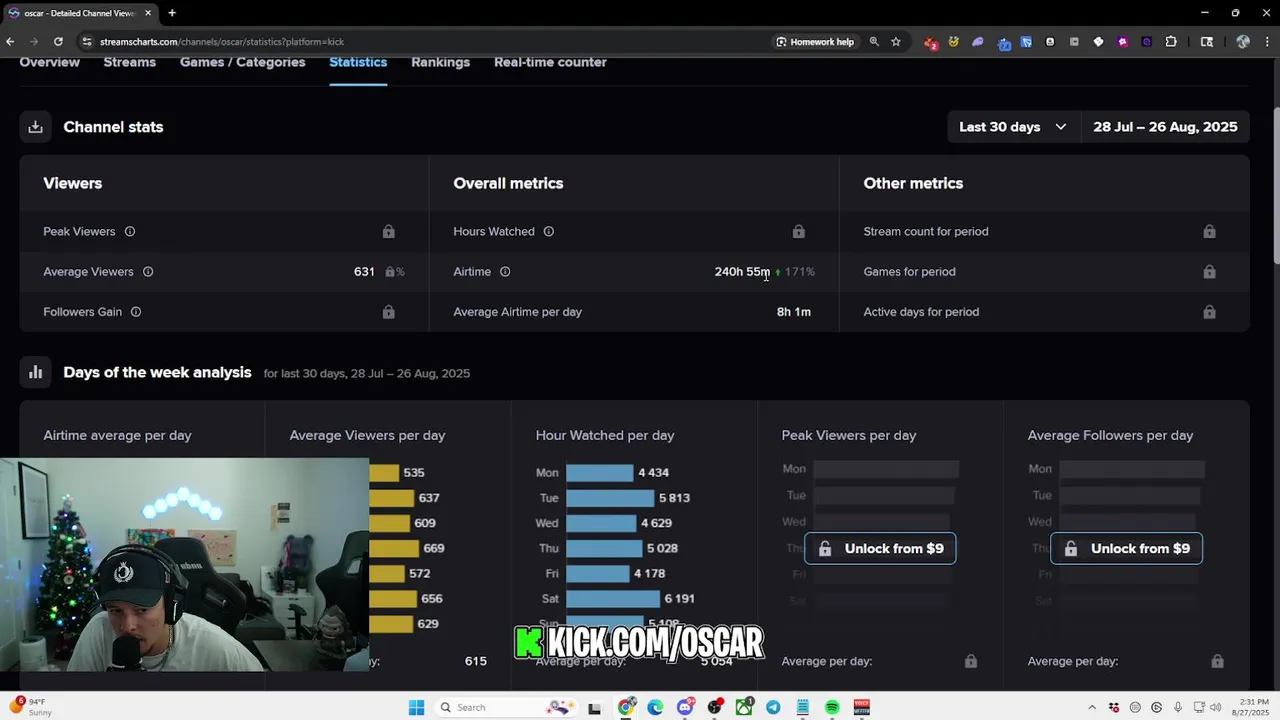Go back to the previous page
Image resolution: width=1280 pixels, height=720 pixels.
(x=10, y=42)
